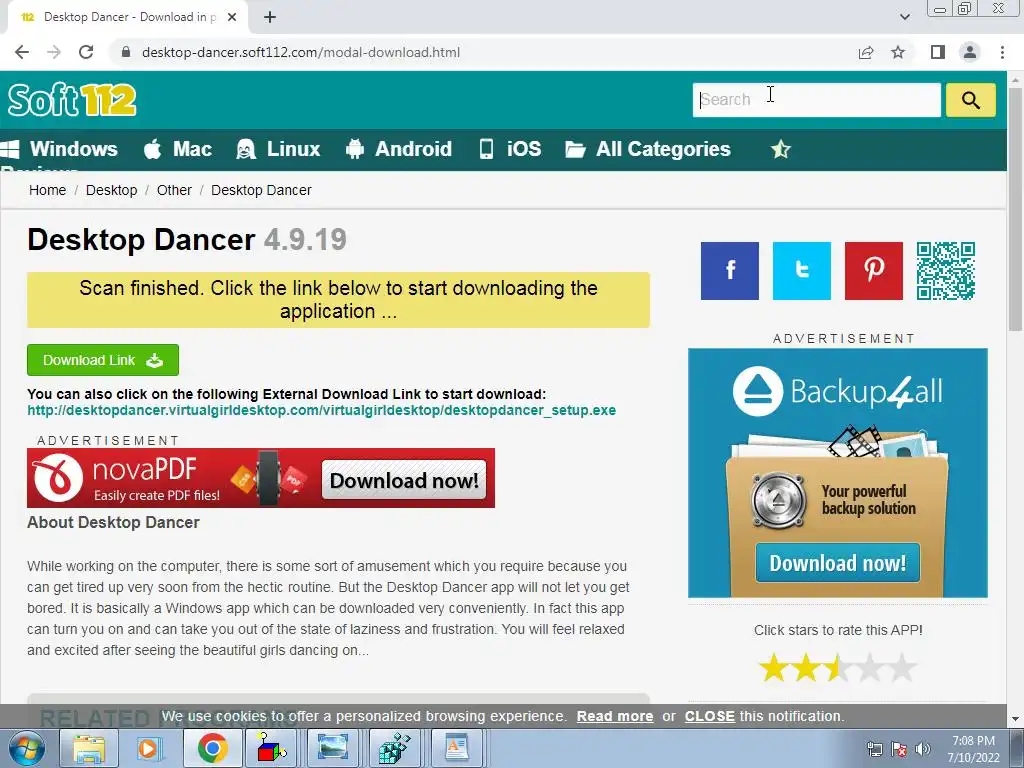
Task: Open the Other breadcrumb link
Action: (x=174, y=190)
